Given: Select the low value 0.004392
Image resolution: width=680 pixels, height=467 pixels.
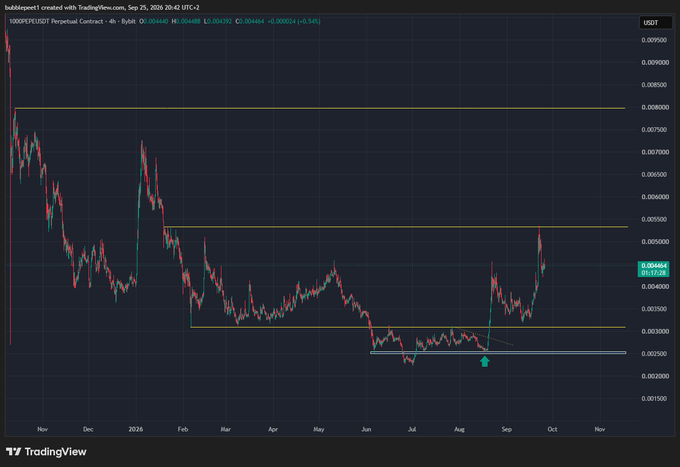Looking at the screenshot, I should [219, 21].
